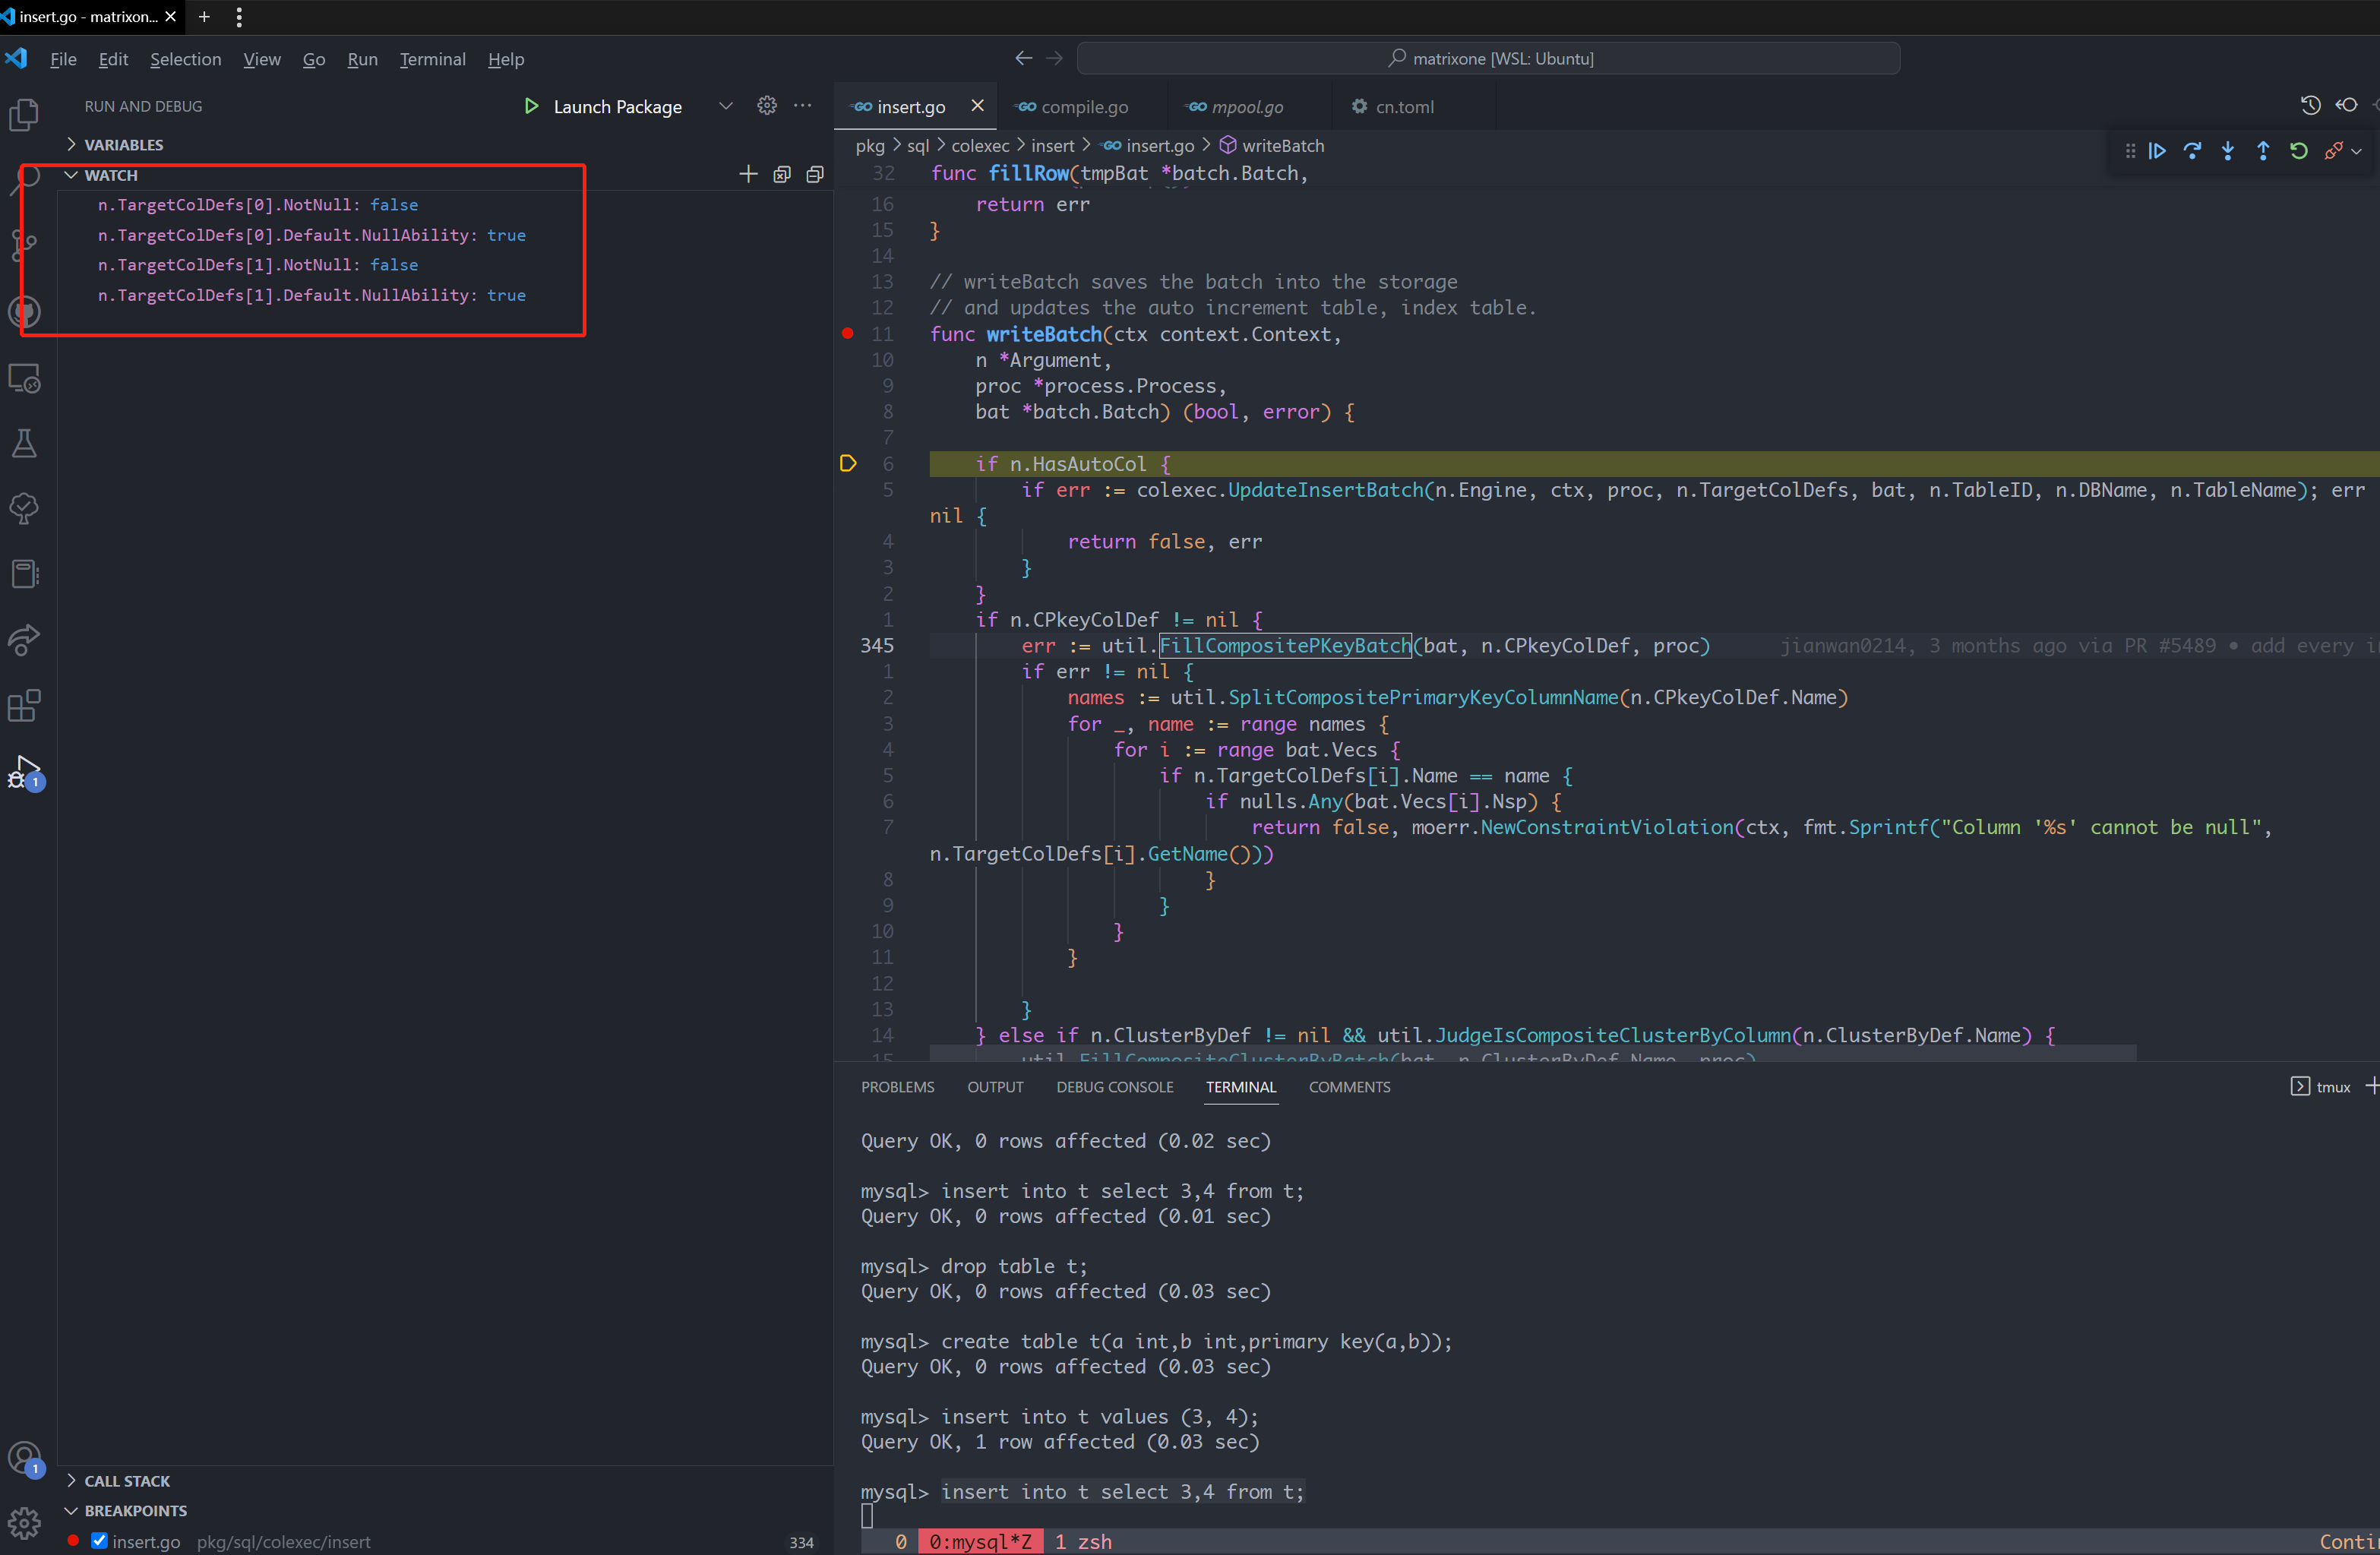This screenshot has height=1555, width=2380.
Task: Continue debugging from the debug toolbar
Action: (2157, 151)
